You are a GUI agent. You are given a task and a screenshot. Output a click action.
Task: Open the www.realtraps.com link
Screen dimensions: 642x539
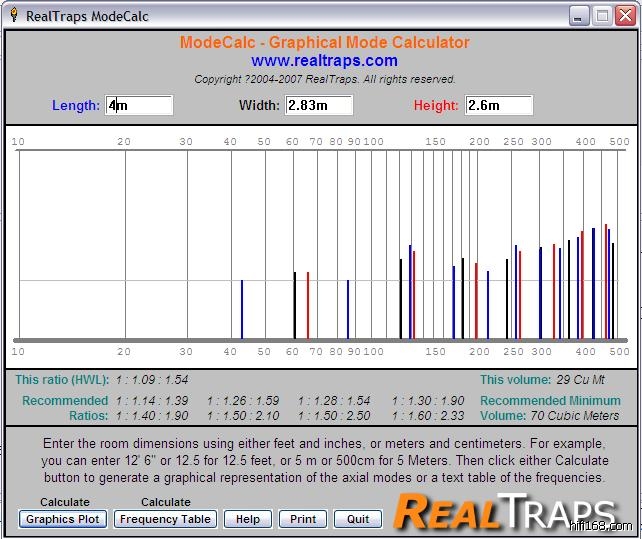pos(324,61)
